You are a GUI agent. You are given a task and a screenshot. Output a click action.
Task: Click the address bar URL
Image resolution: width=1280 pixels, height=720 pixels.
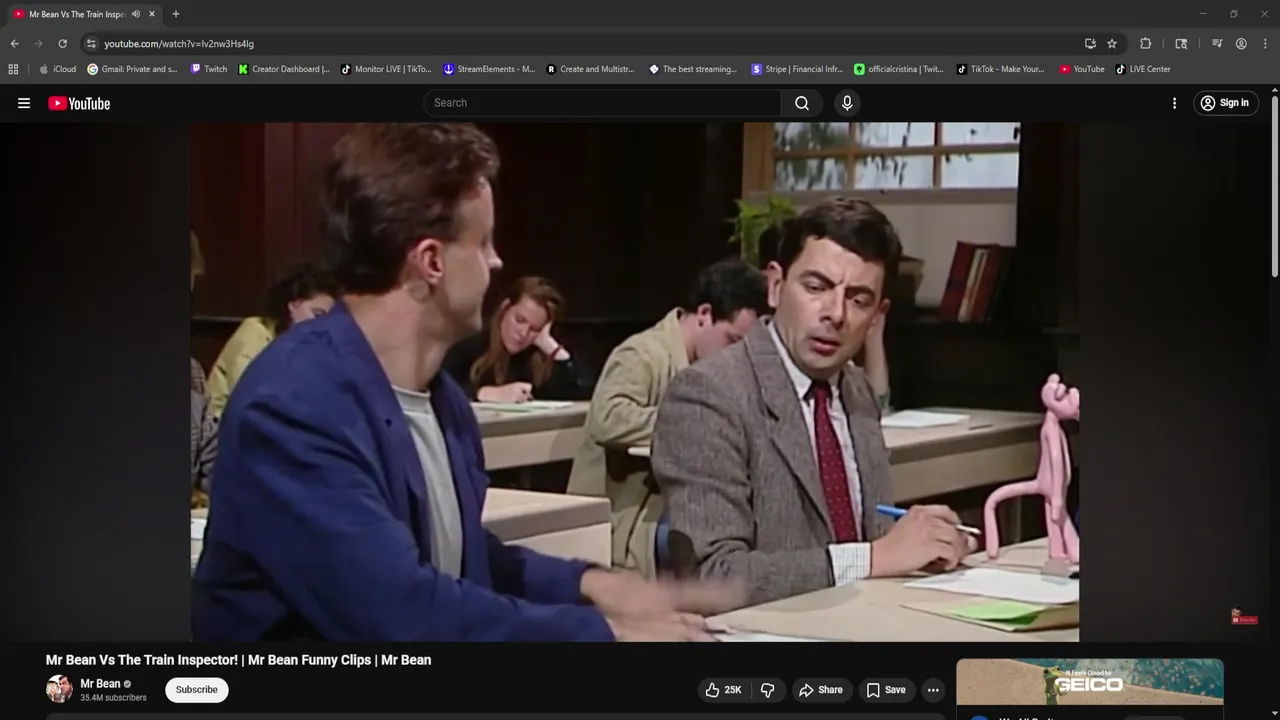[179, 44]
